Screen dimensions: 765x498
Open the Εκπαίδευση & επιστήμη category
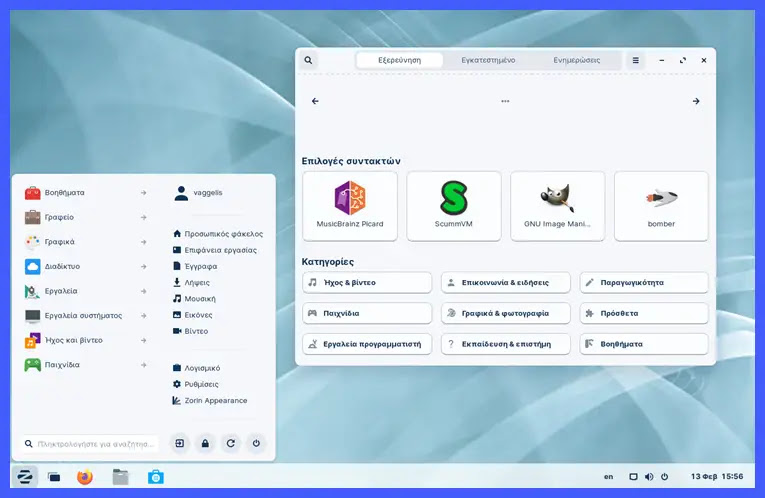(x=505, y=344)
